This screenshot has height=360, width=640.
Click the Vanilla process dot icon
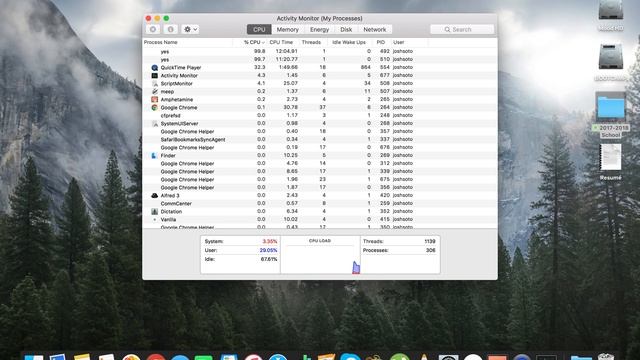coord(154,220)
